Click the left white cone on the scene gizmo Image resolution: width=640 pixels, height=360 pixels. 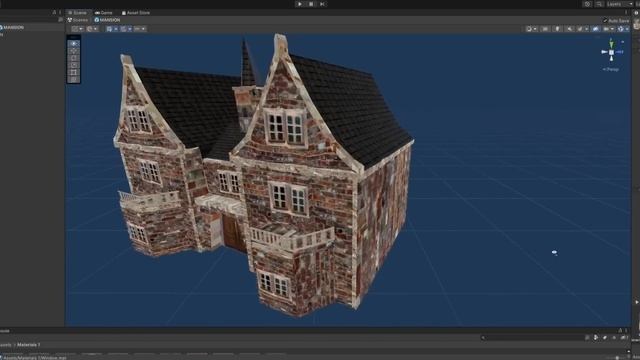click(605, 52)
